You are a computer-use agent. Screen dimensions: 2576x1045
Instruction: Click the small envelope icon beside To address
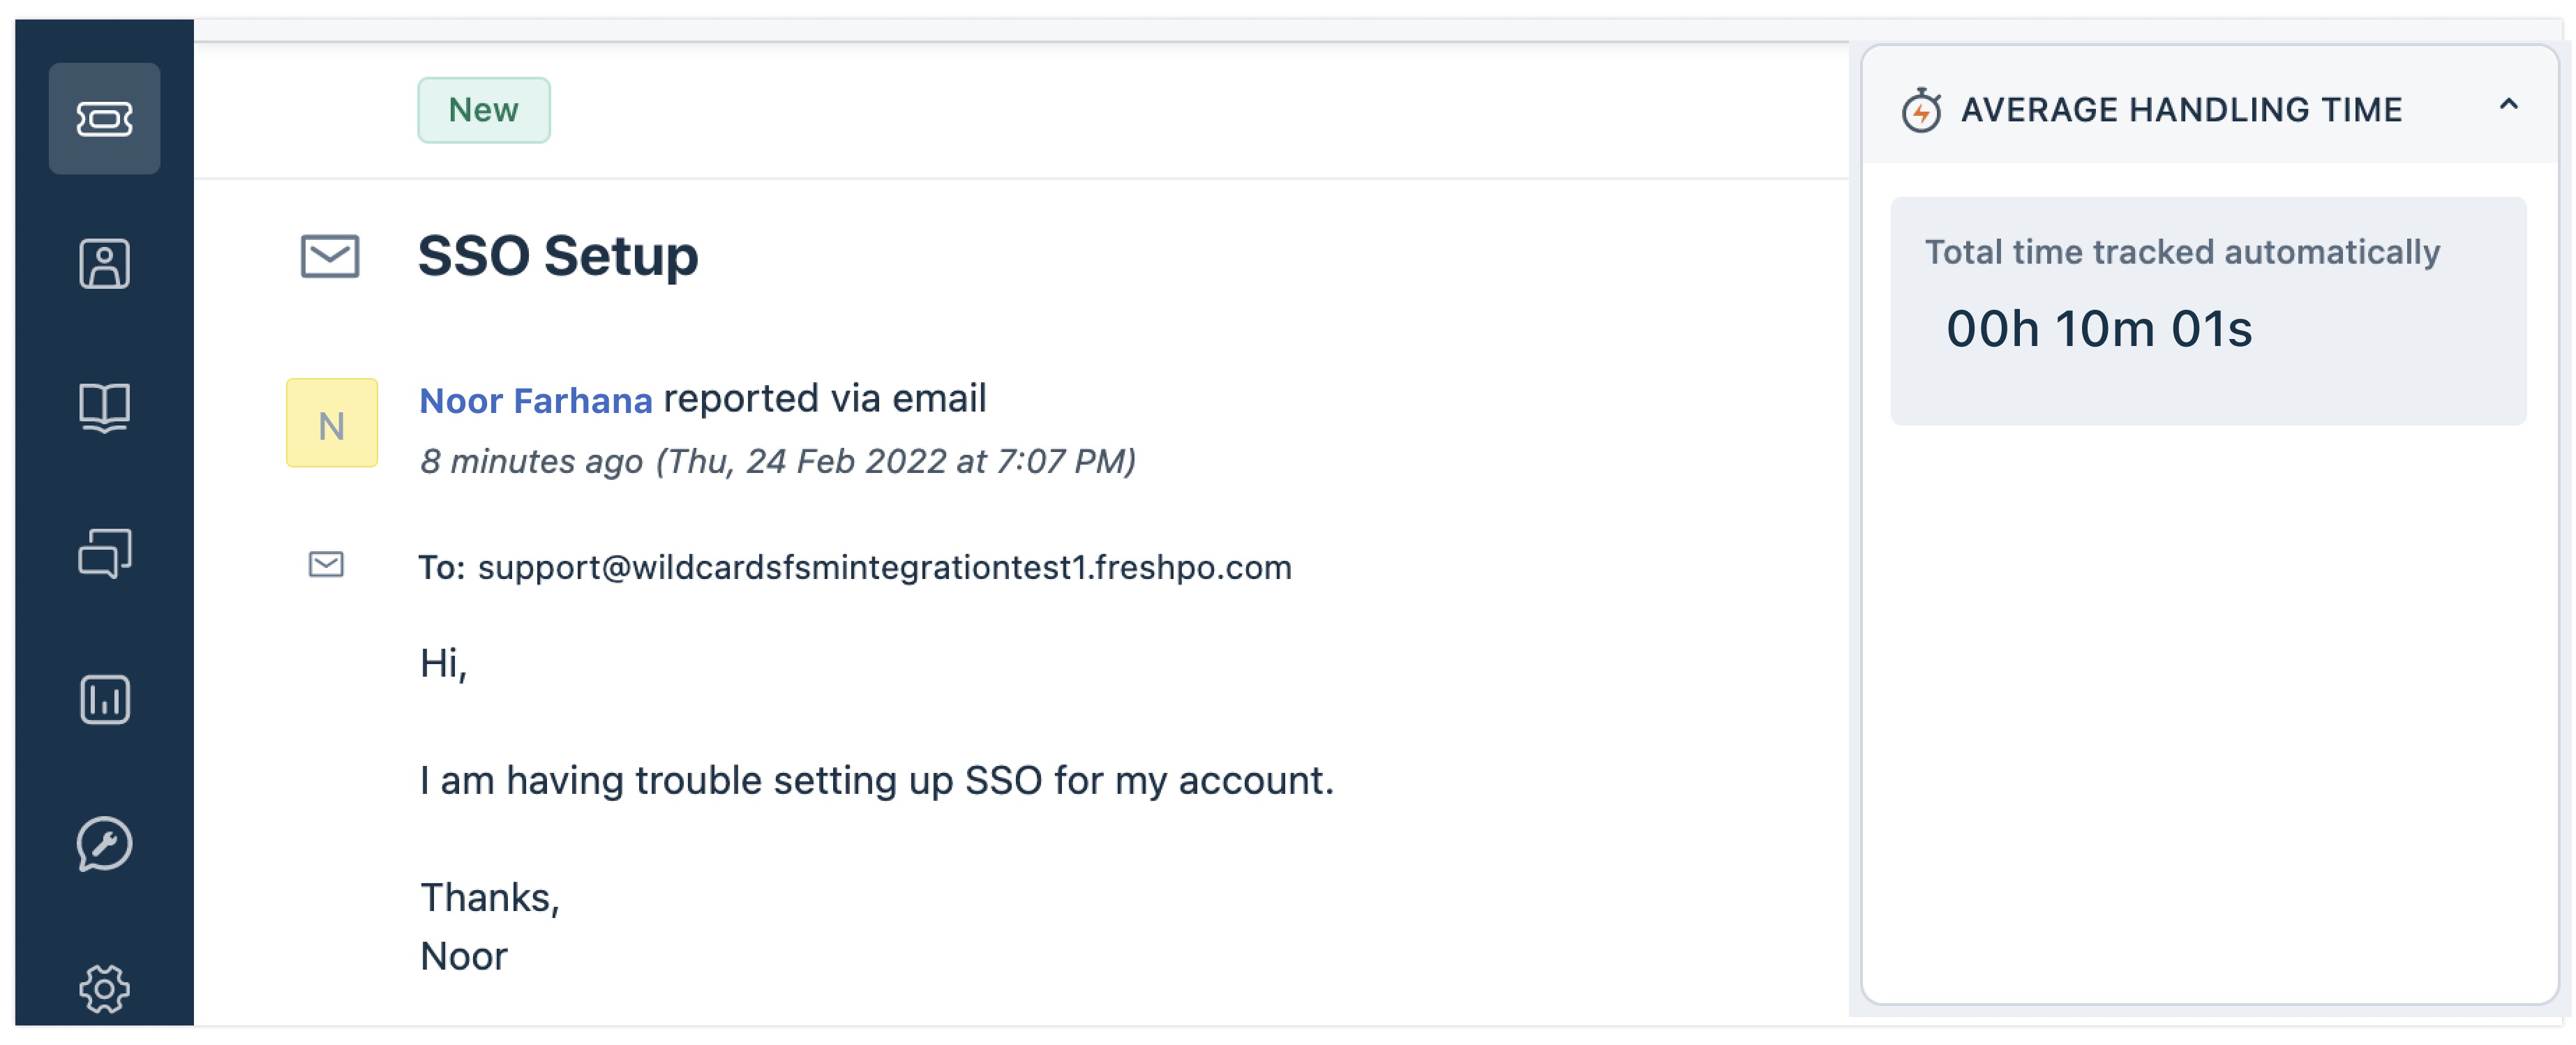(326, 565)
